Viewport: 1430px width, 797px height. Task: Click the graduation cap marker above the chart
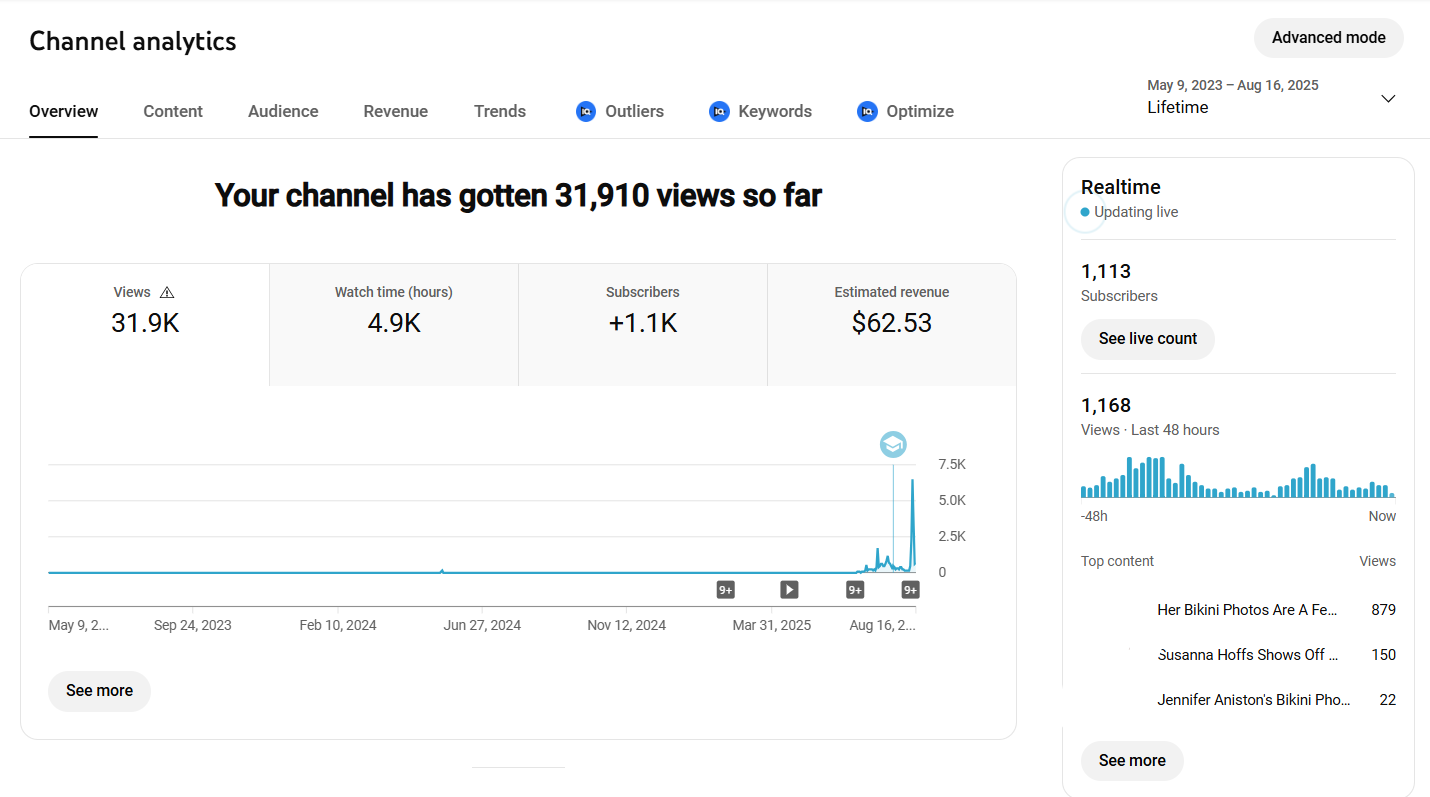(x=893, y=445)
